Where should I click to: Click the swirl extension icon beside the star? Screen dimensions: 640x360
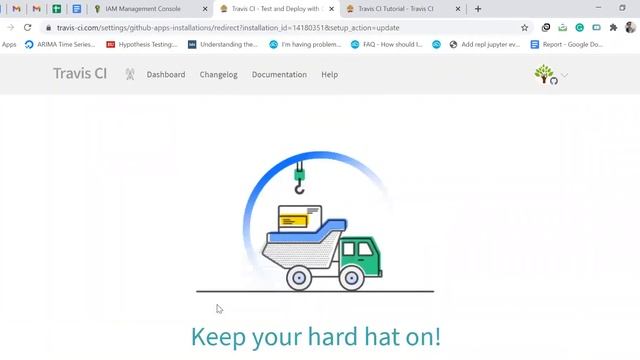point(546,28)
